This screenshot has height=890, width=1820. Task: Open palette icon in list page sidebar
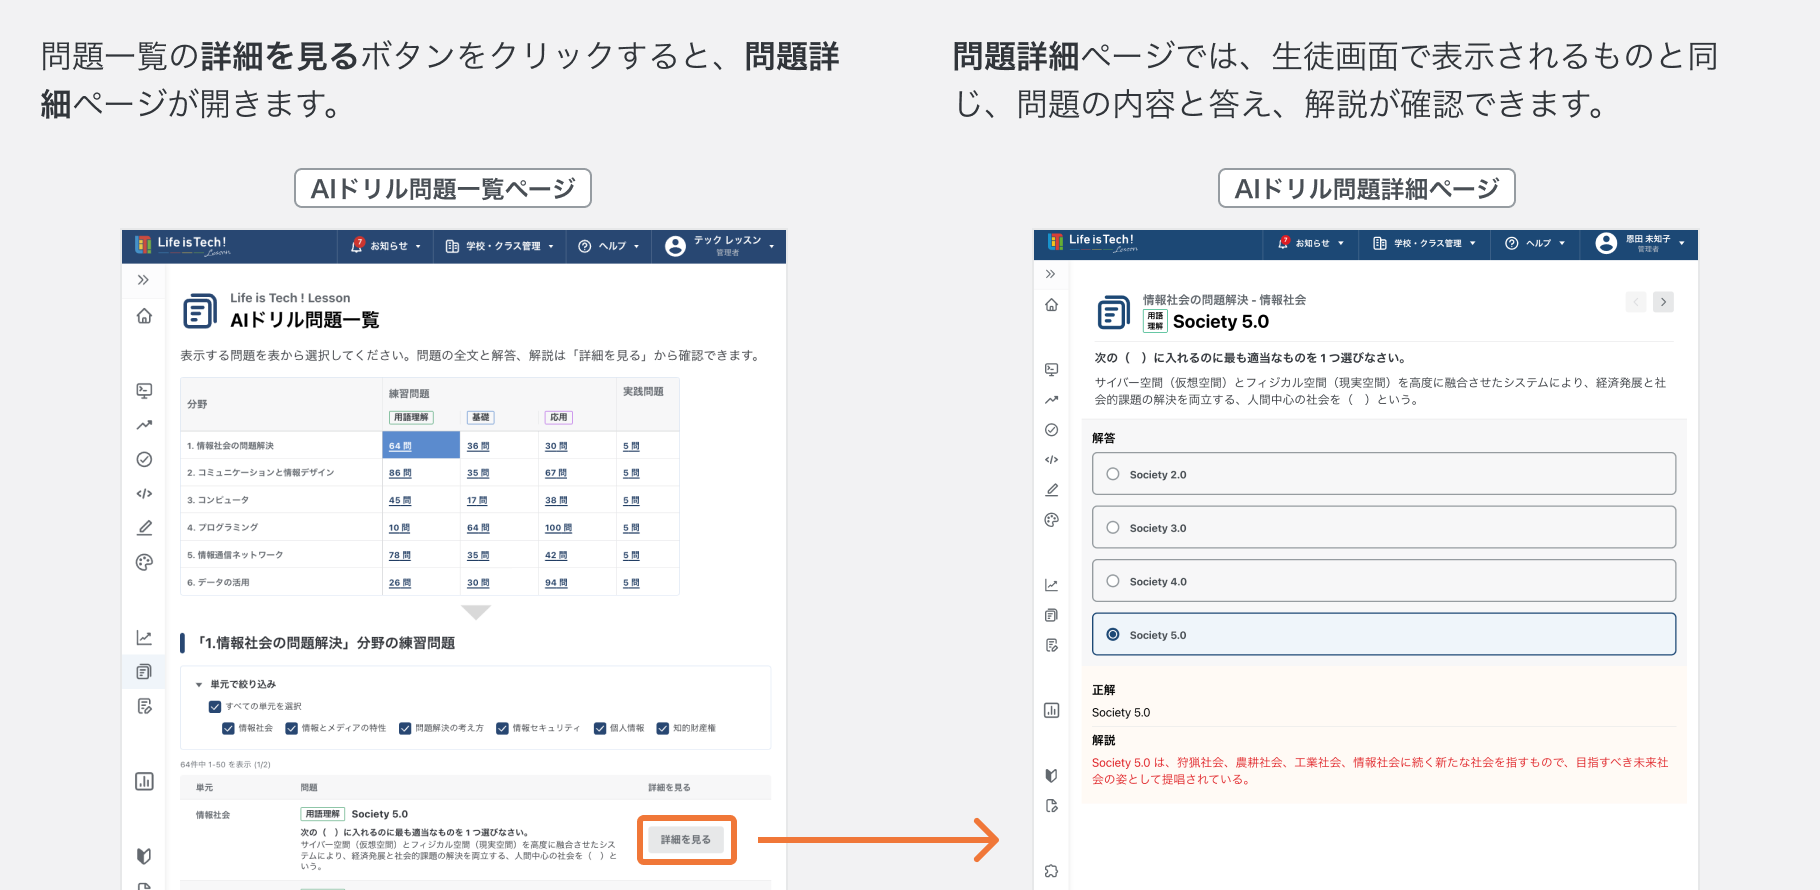144,562
